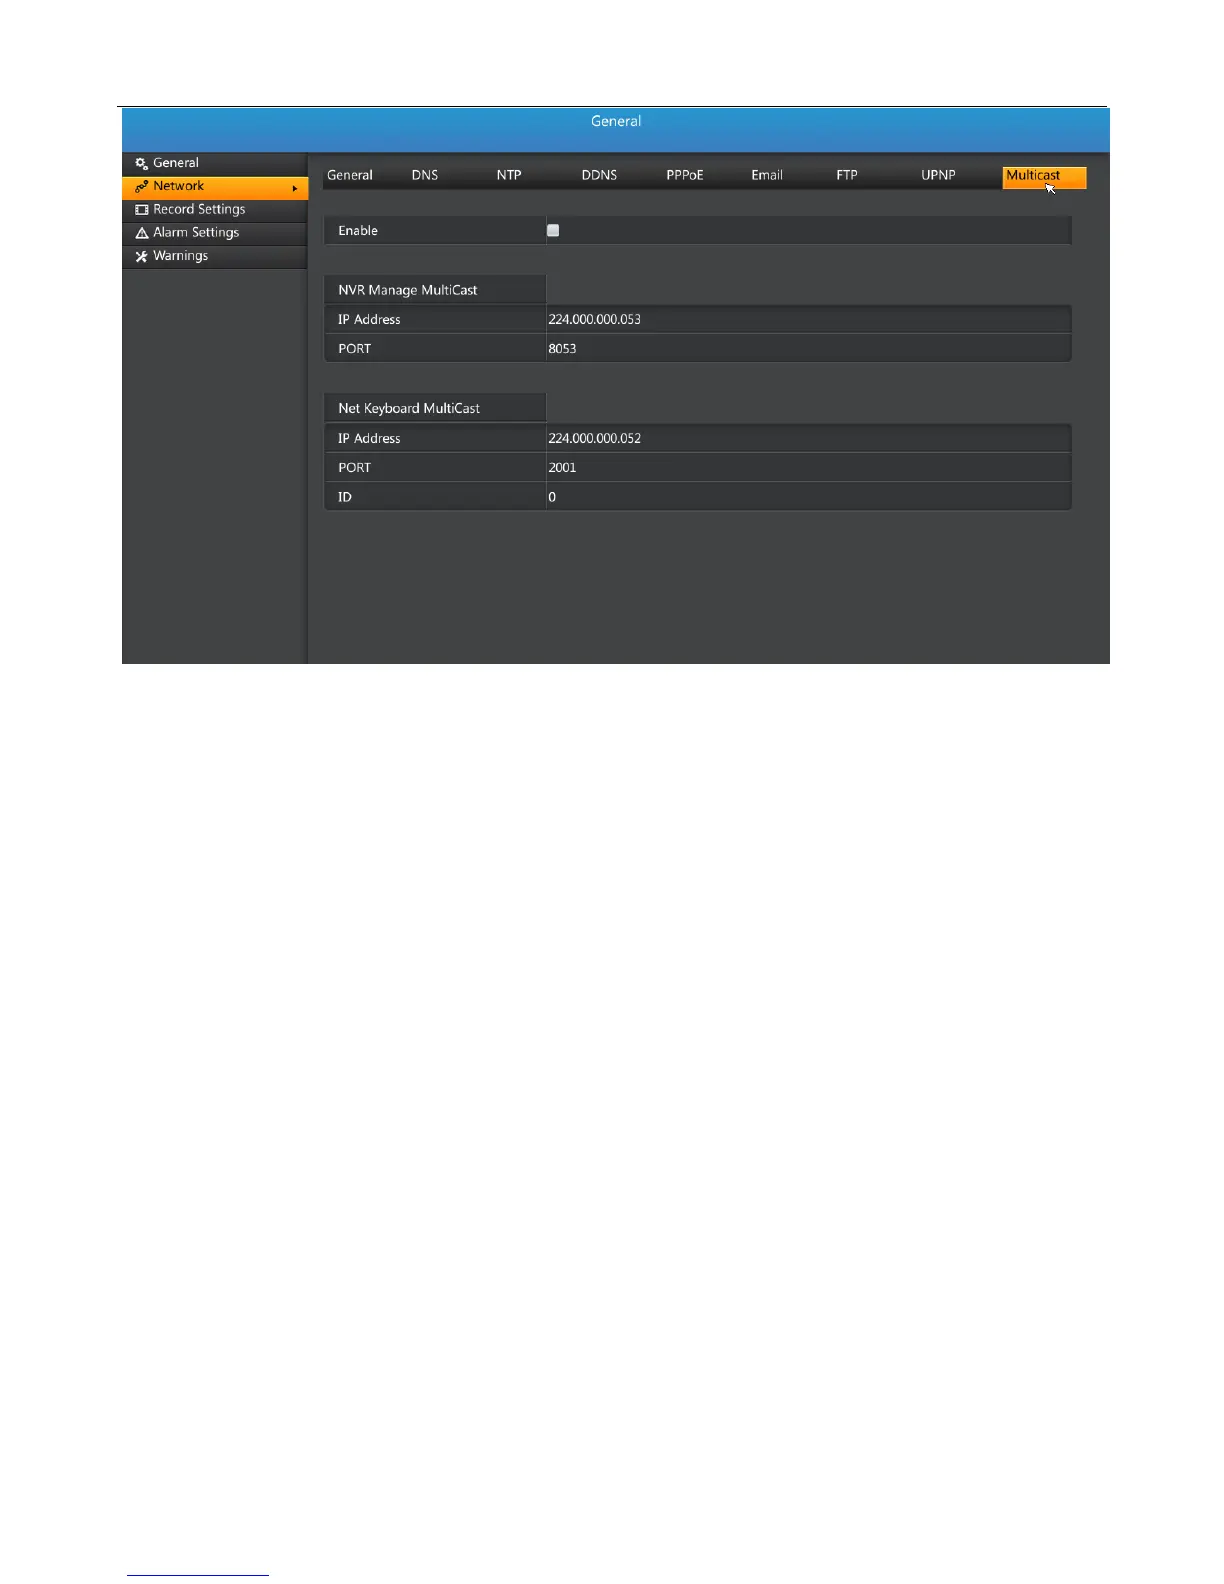Screen dimensions: 1224x1584
Task: Open the General network tab
Action: pos(350,175)
